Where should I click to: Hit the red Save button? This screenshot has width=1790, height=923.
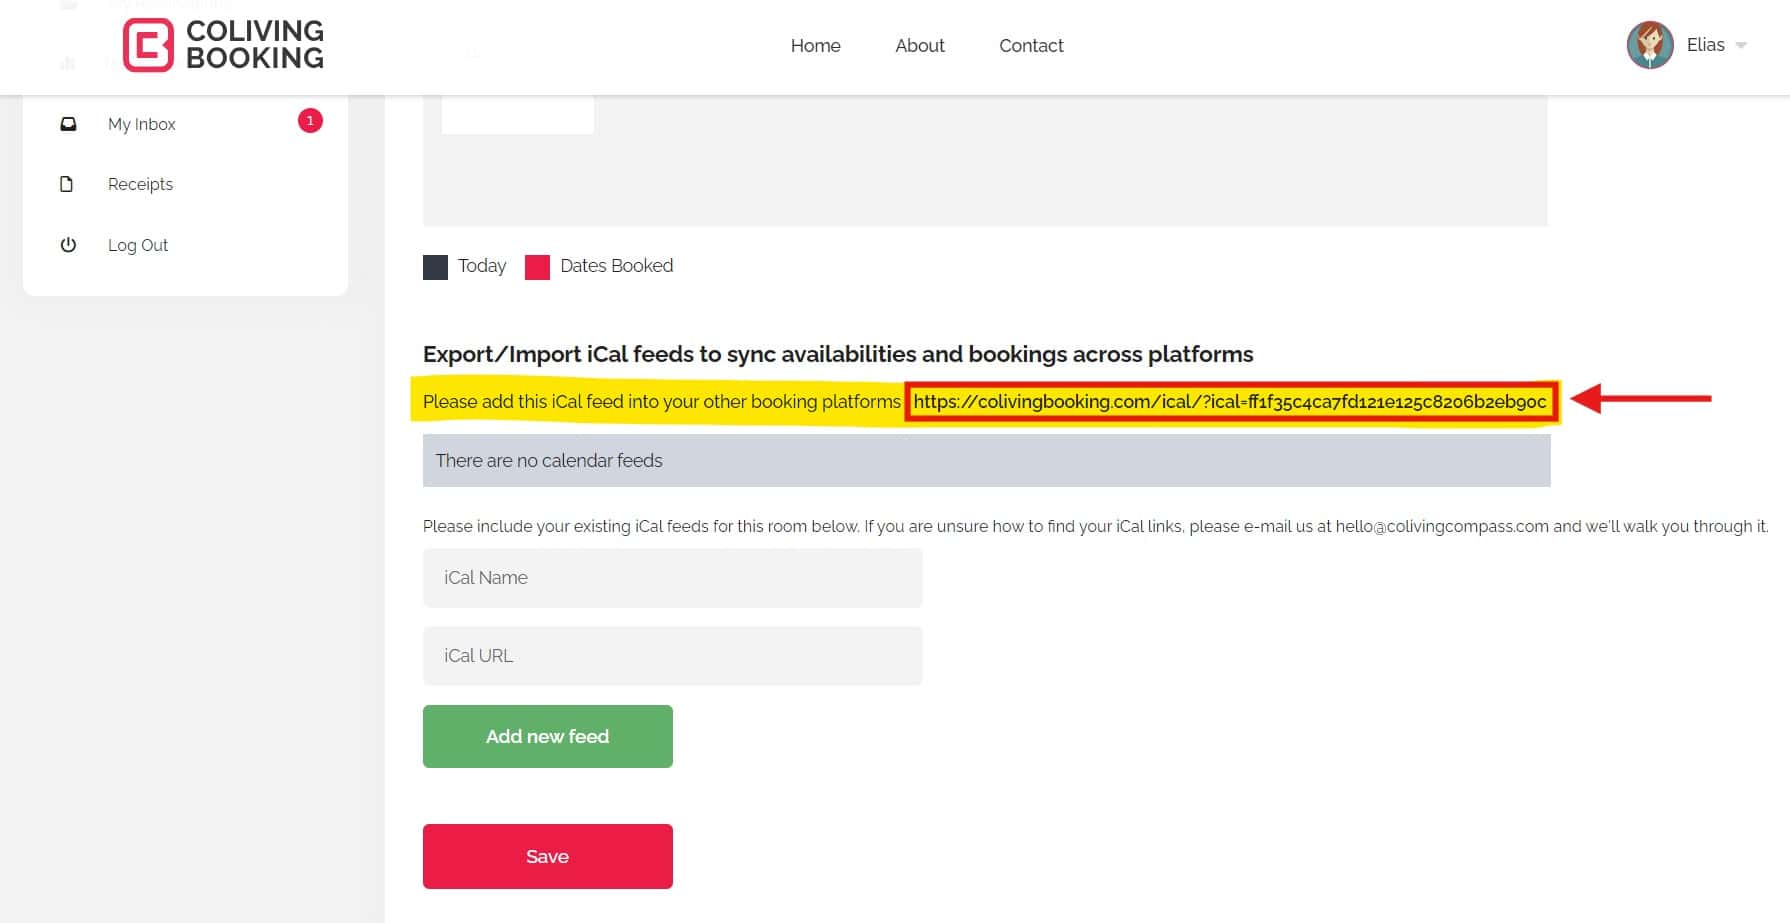[547, 856]
